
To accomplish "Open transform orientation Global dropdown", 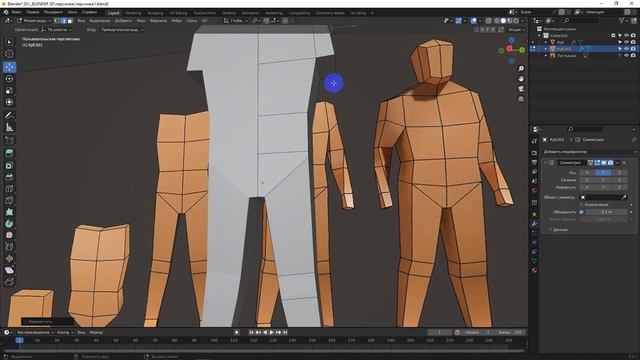I will [x=236, y=20].
